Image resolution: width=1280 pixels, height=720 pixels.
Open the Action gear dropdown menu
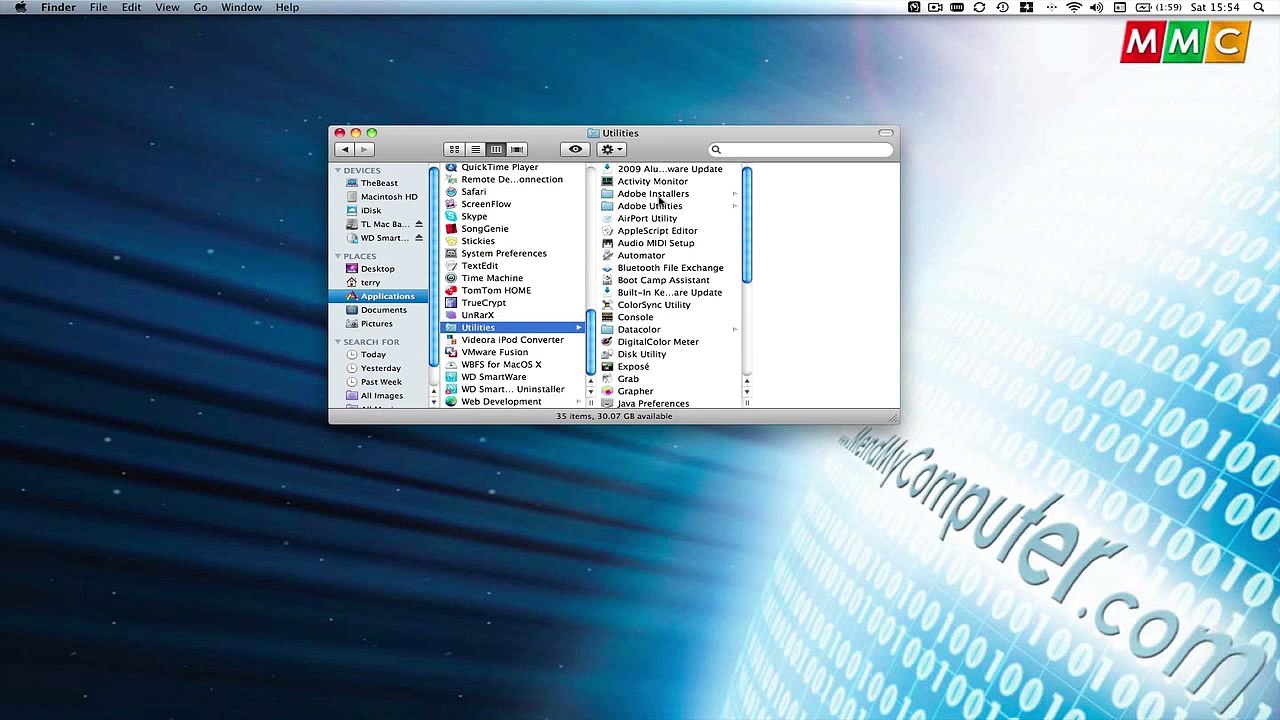[x=611, y=150]
